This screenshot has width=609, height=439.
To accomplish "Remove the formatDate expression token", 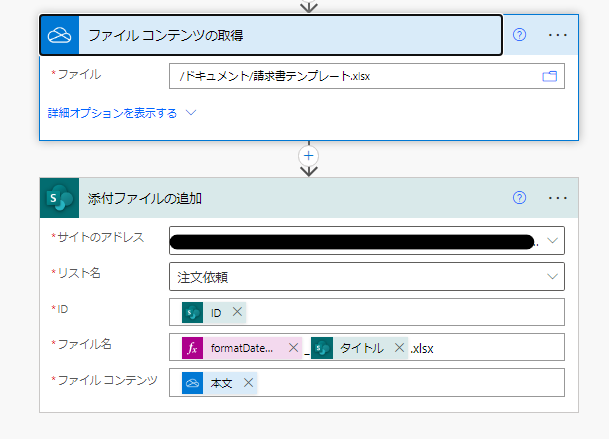I will (294, 348).
